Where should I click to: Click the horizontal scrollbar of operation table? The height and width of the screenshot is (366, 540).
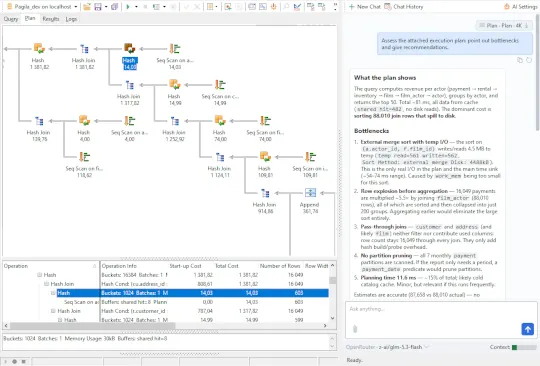coord(92,325)
